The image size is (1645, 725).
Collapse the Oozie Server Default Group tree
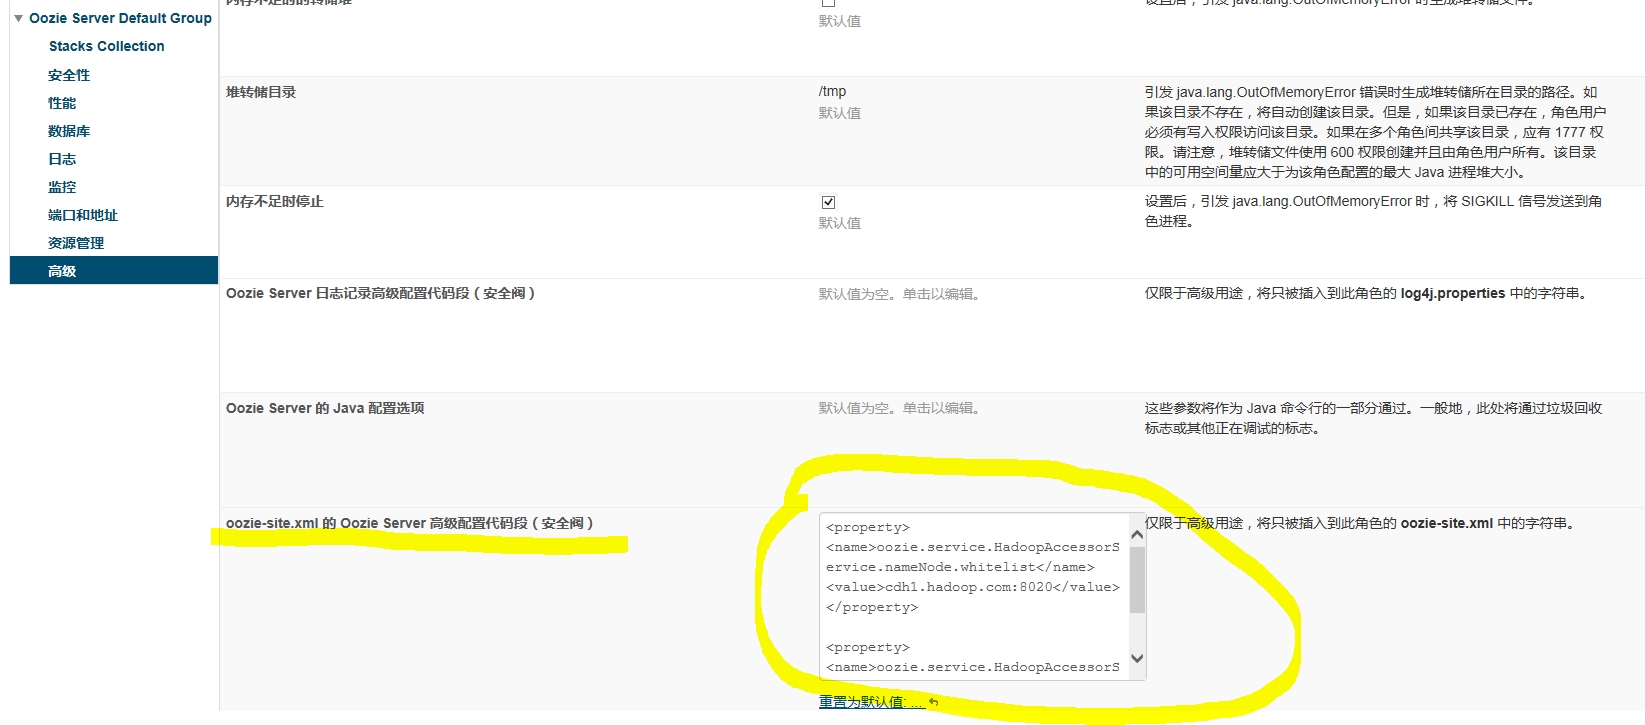18,19
